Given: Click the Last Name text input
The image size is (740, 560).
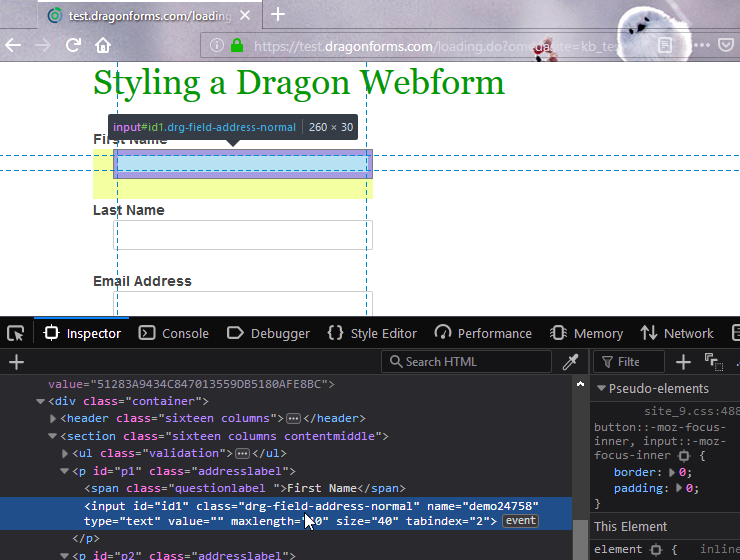Looking at the screenshot, I should click(243, 235).
